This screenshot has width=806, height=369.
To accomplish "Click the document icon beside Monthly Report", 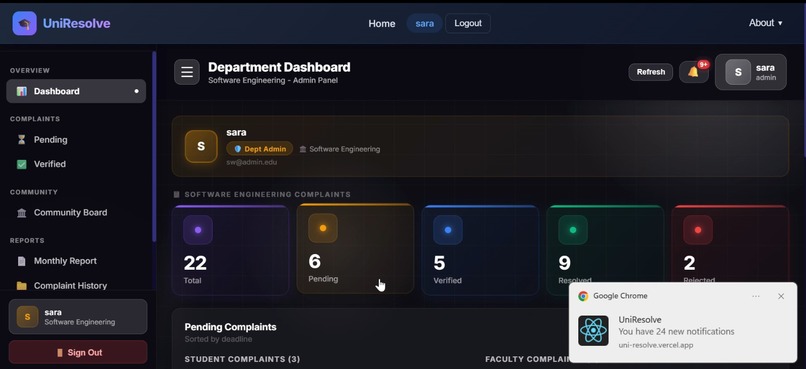I will (x=22, y=261).
